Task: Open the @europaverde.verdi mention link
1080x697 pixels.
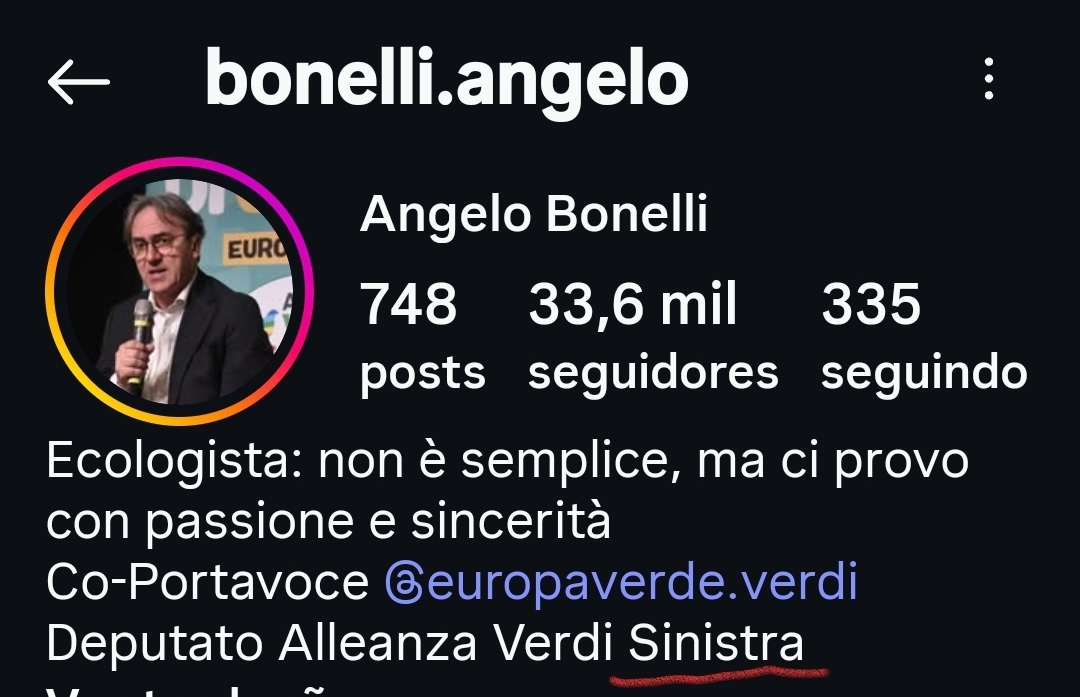Action: coord(621,583)
